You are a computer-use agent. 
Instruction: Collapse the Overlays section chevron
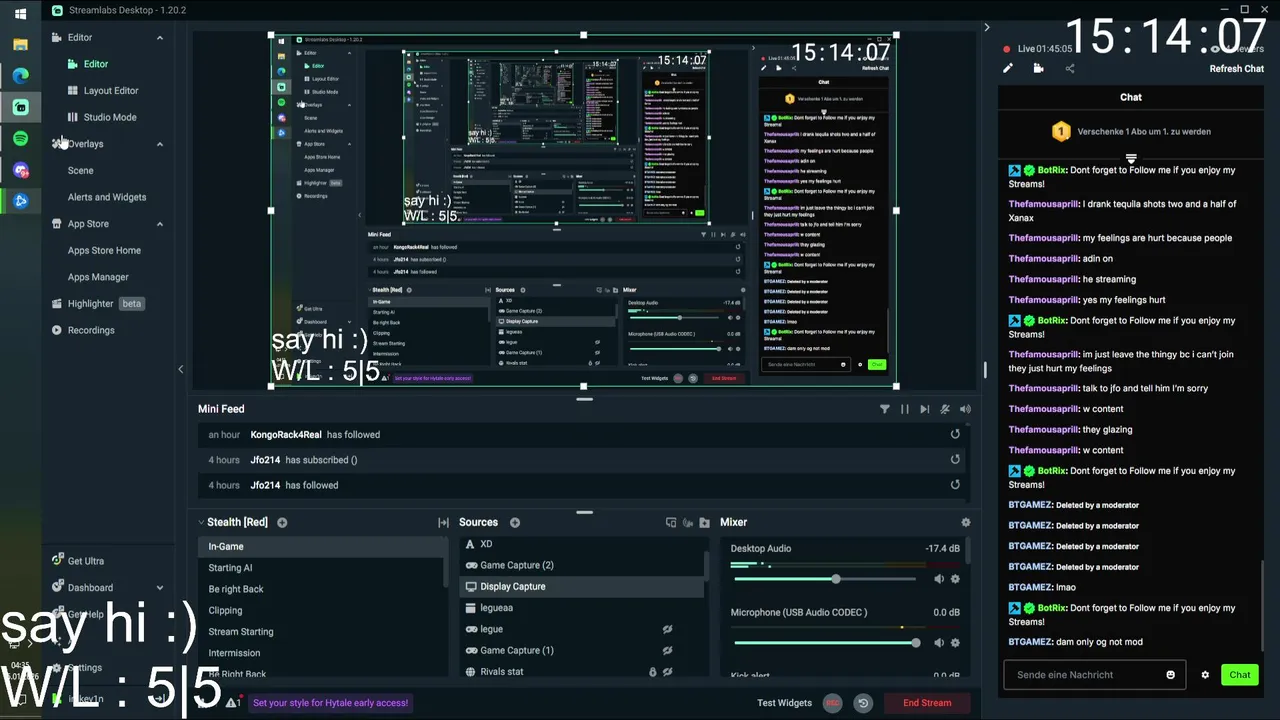click(159, 144)
